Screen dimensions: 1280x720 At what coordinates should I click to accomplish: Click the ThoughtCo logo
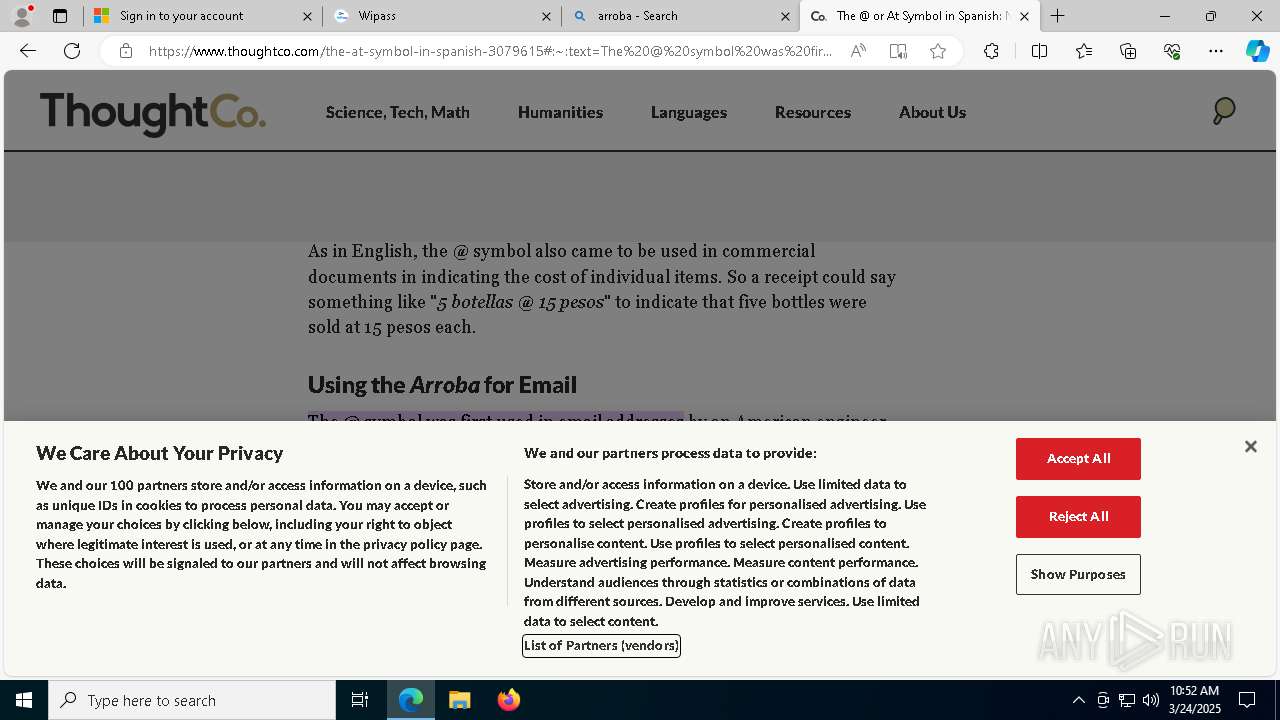pos(153,113)
